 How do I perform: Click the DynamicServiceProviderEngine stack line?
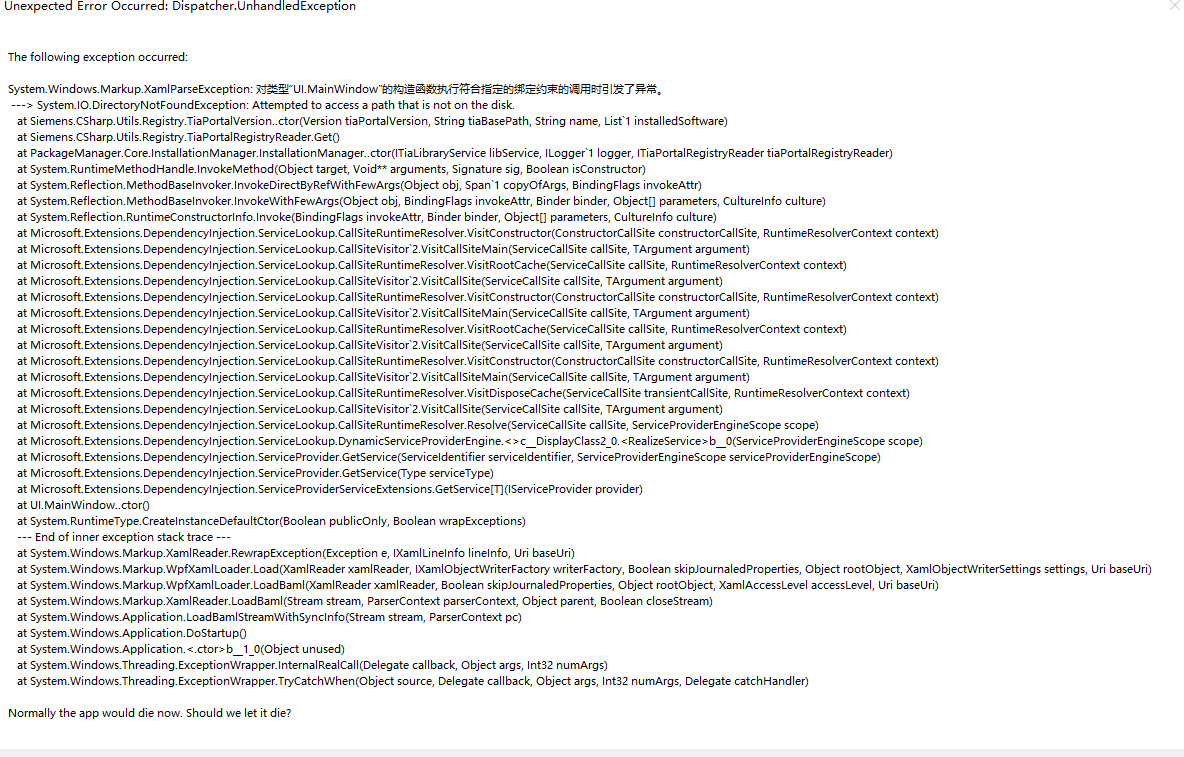(x=470, y=442)
